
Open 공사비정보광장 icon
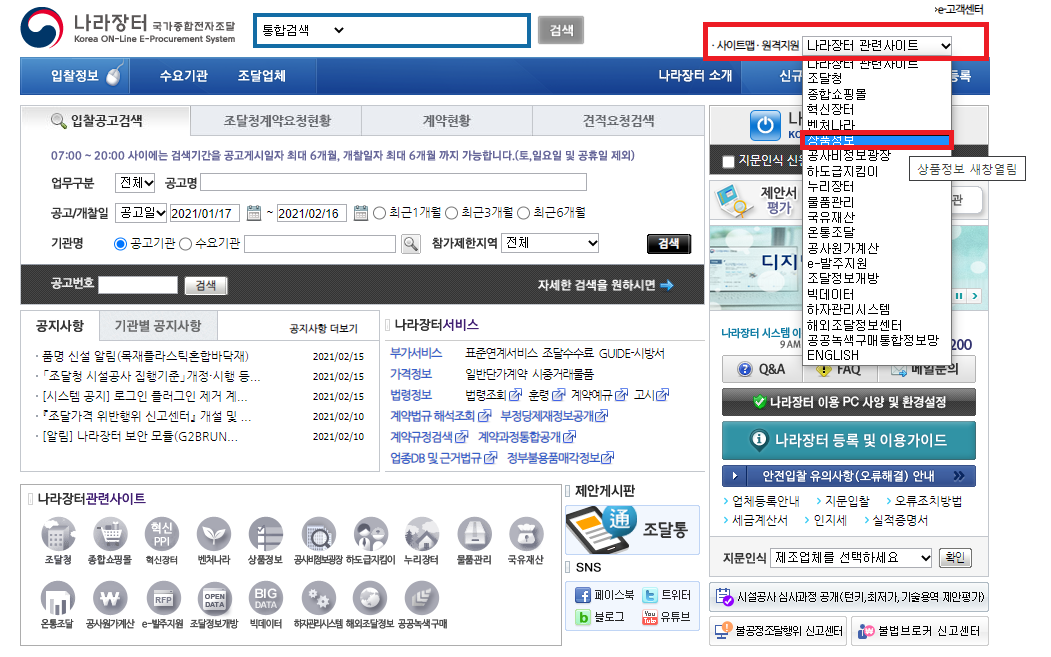[318, 534]
